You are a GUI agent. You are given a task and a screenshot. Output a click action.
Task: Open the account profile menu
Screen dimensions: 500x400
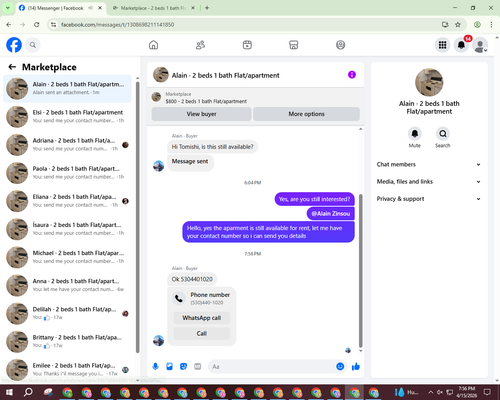(x=480, y=45)
